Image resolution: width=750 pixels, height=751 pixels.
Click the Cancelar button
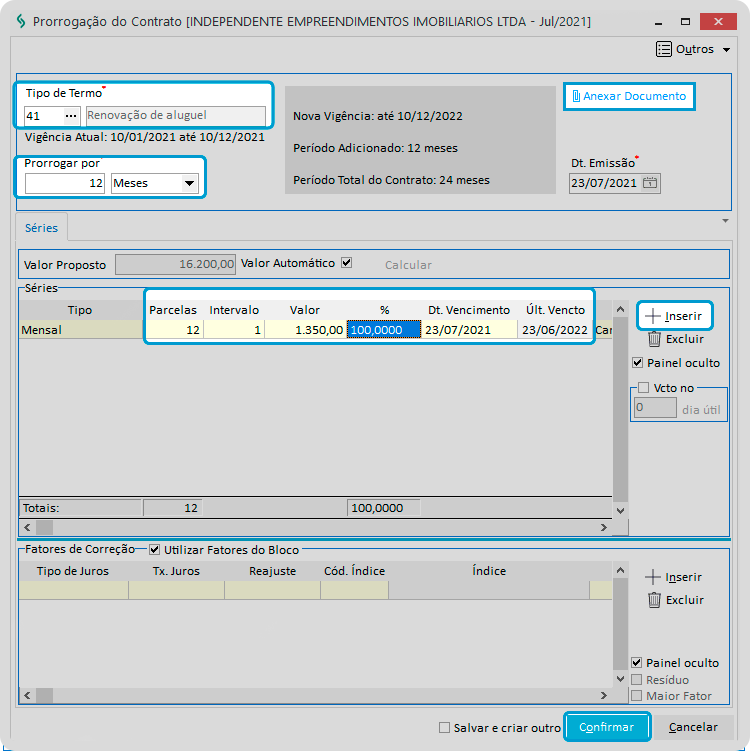693,728
